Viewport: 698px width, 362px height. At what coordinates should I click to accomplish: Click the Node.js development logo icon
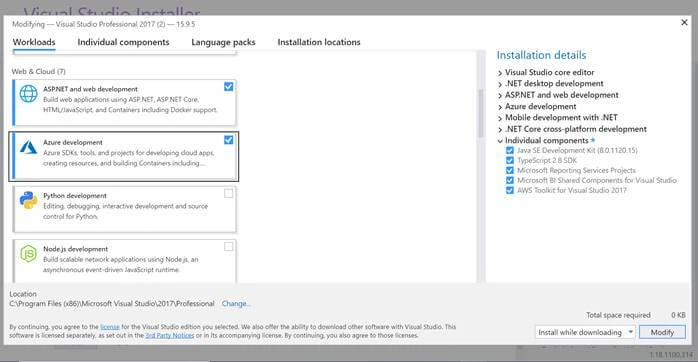pos(28,254)
